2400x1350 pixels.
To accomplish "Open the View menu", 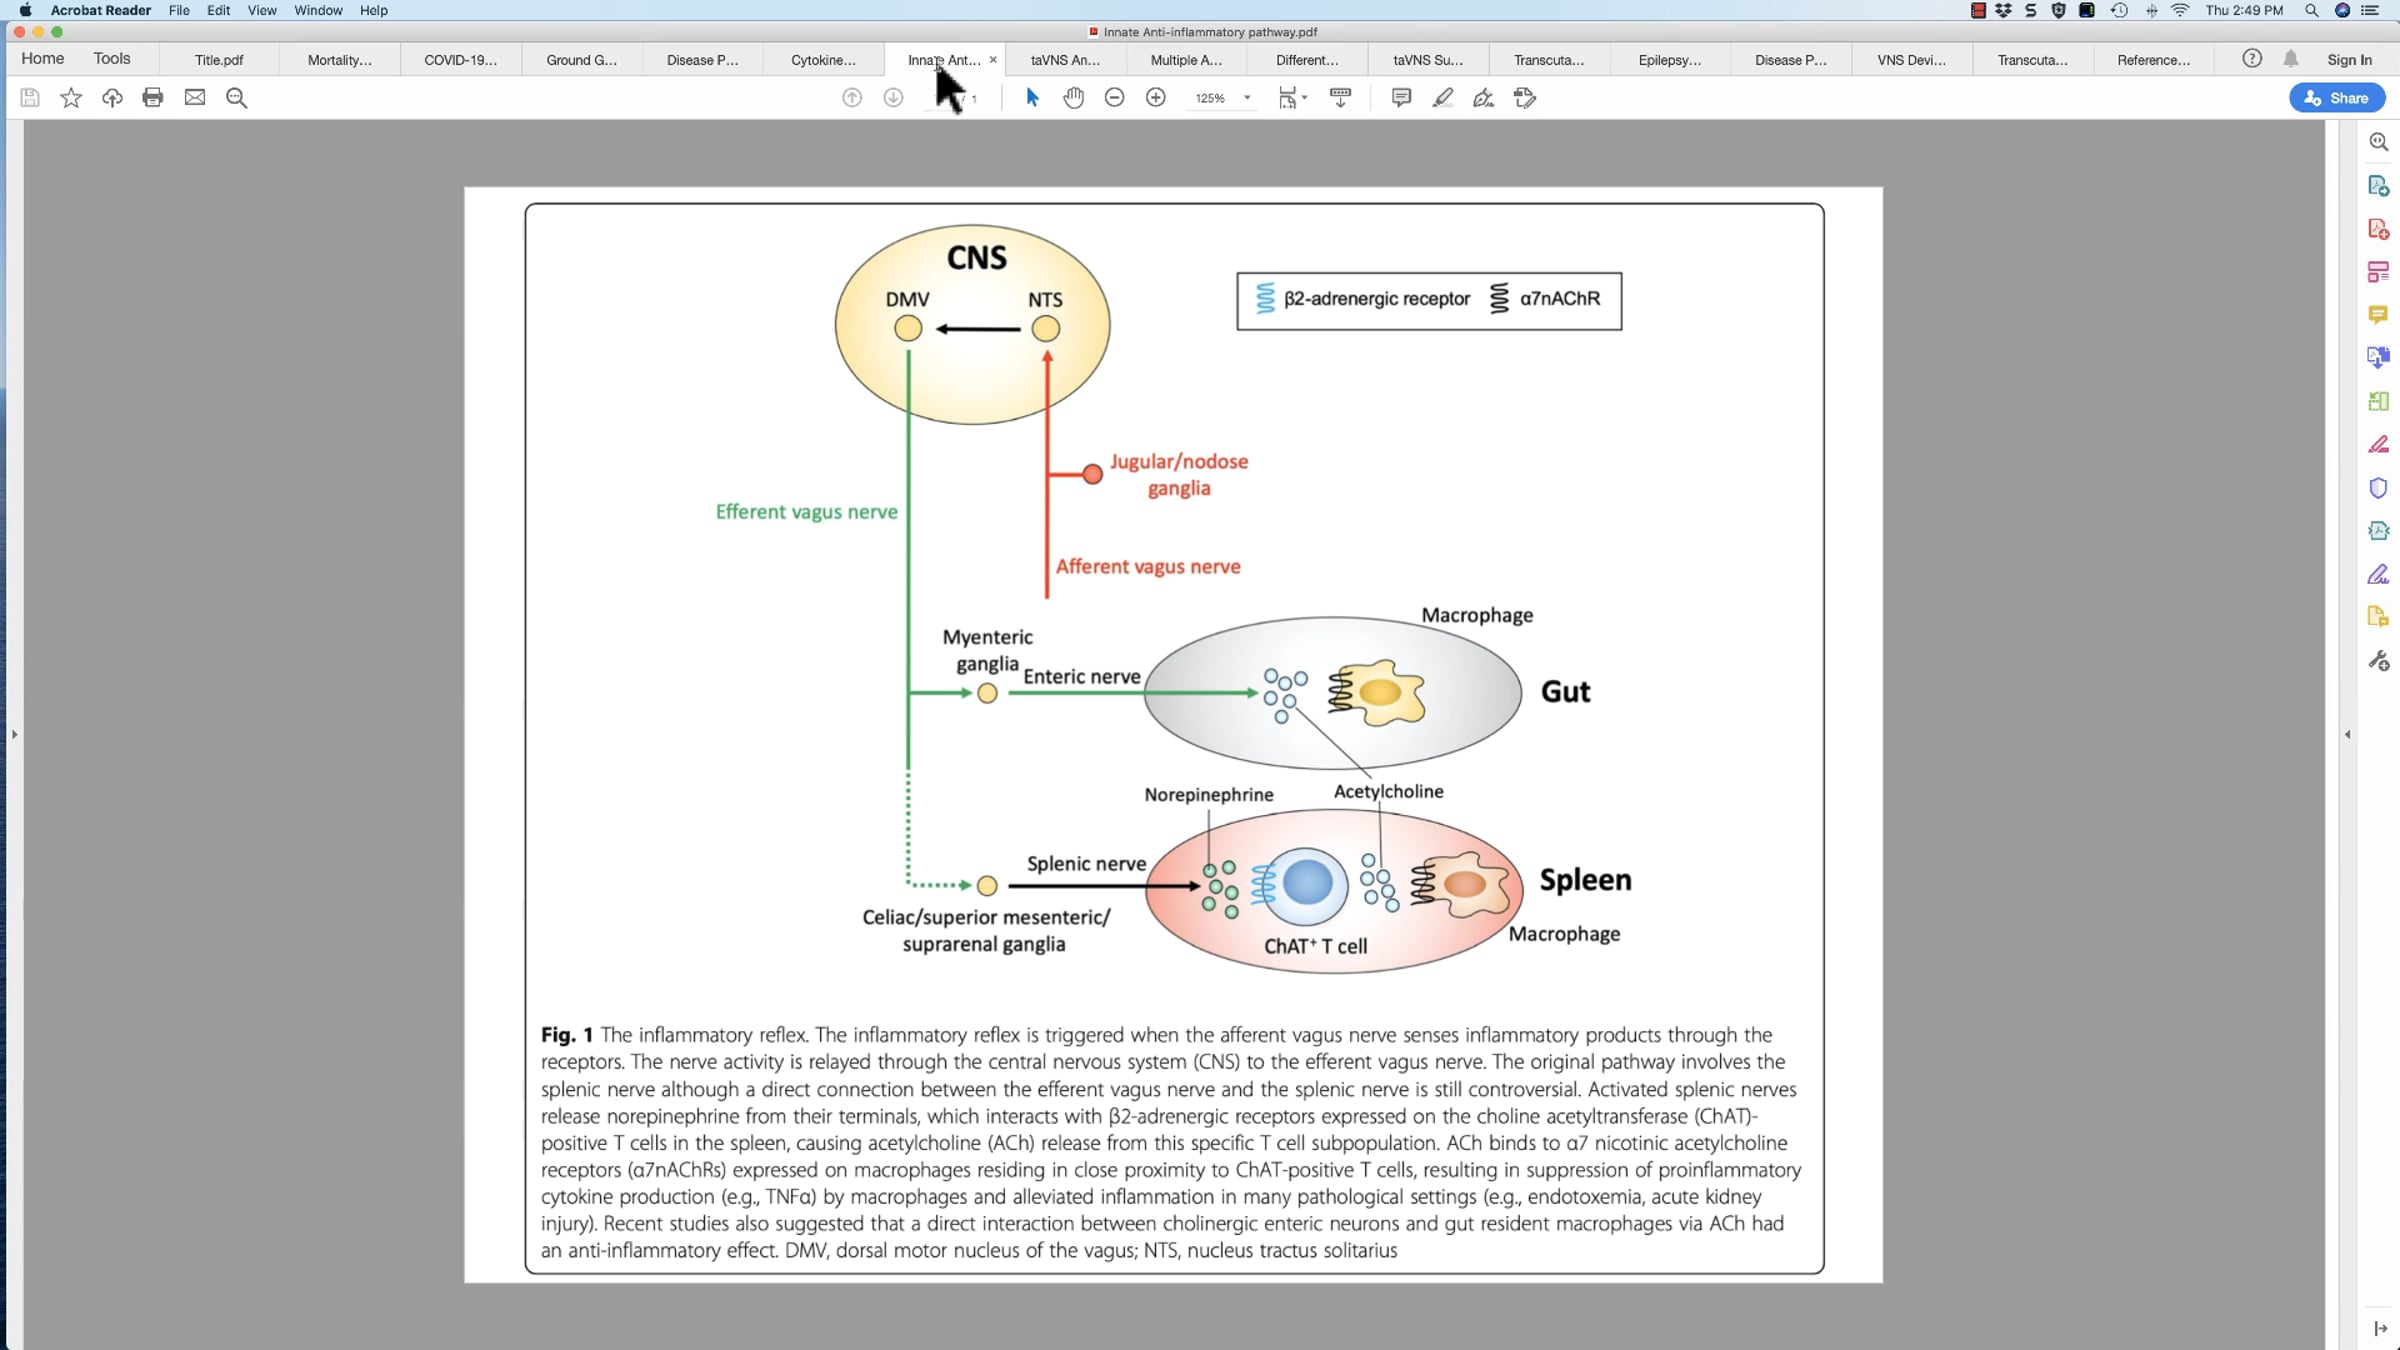I will pos(262,10).
